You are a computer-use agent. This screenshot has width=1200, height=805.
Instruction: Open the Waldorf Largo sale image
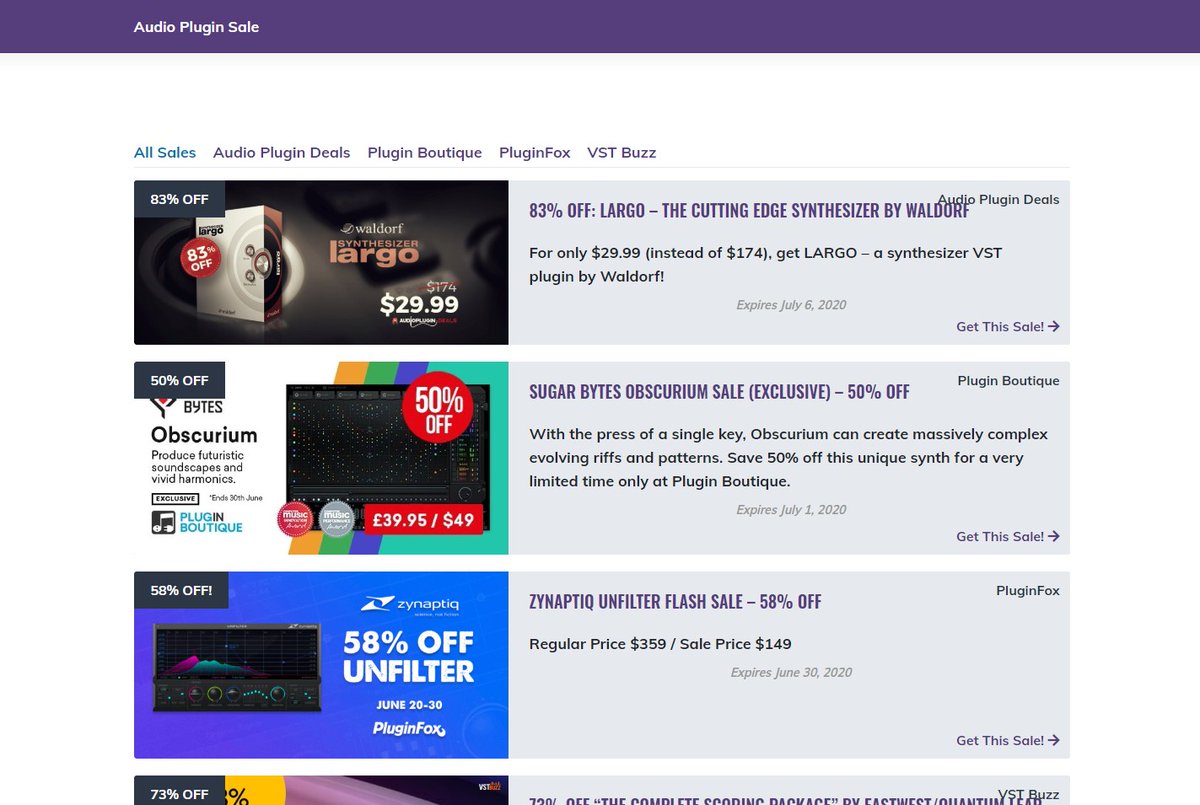321,263
